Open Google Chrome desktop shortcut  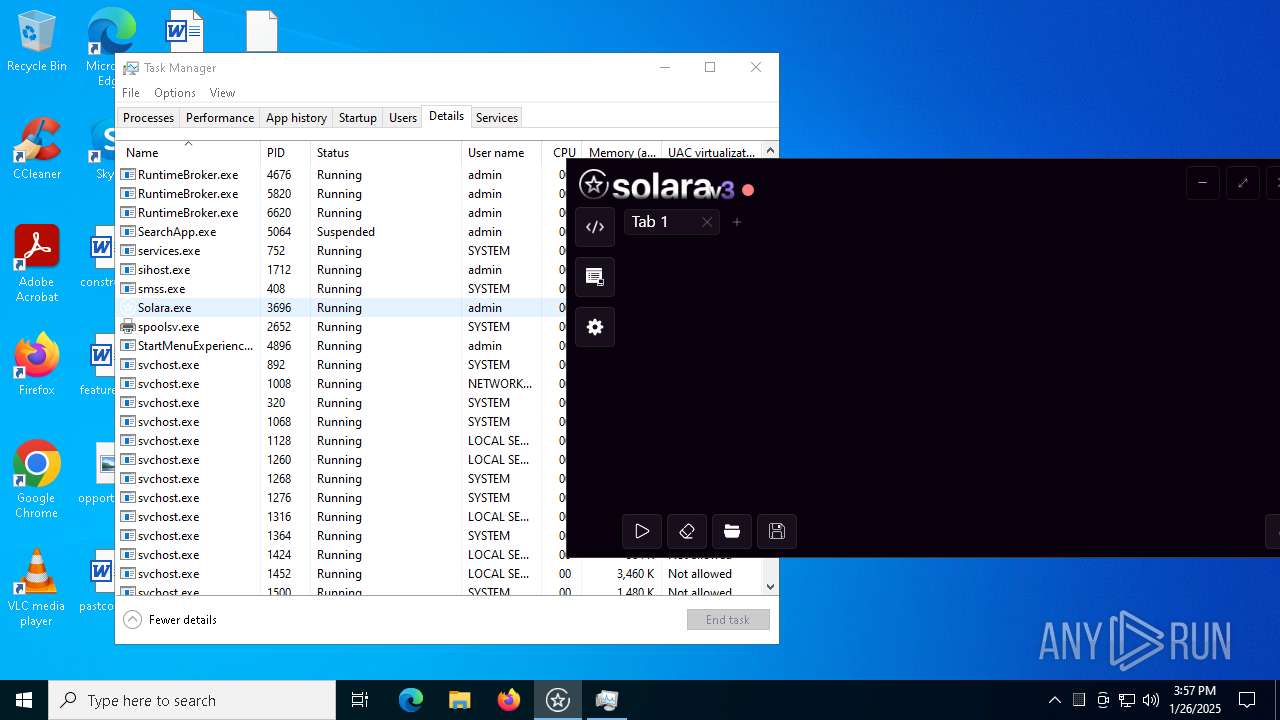37,480
